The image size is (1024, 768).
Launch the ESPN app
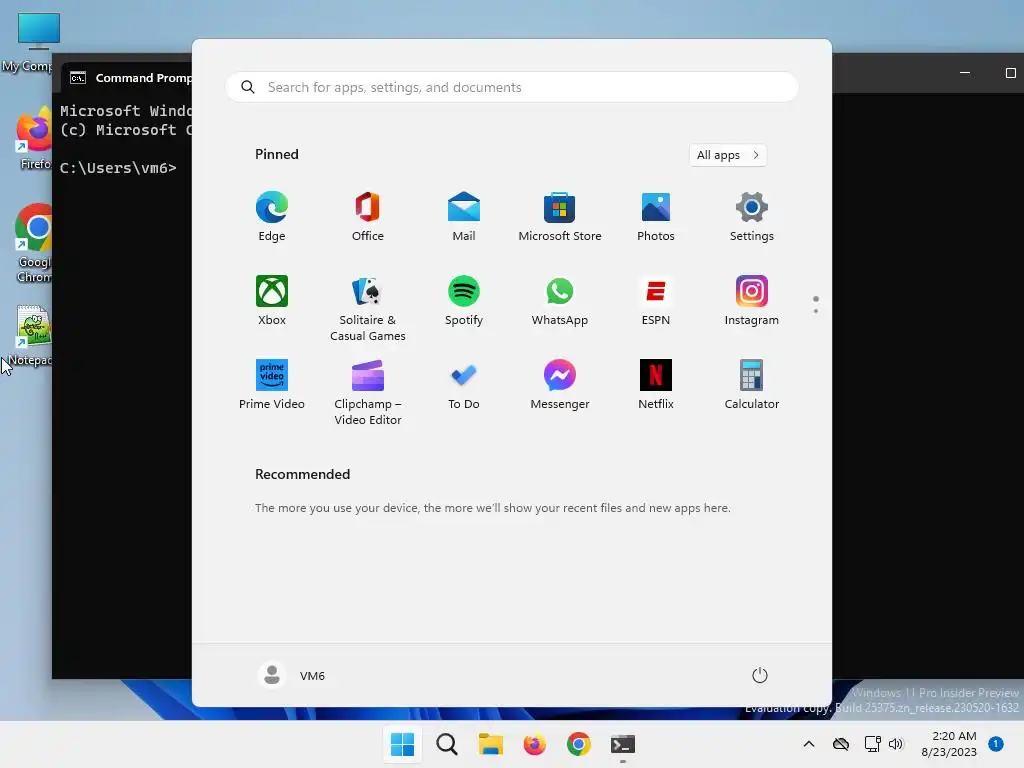[656, 300]
